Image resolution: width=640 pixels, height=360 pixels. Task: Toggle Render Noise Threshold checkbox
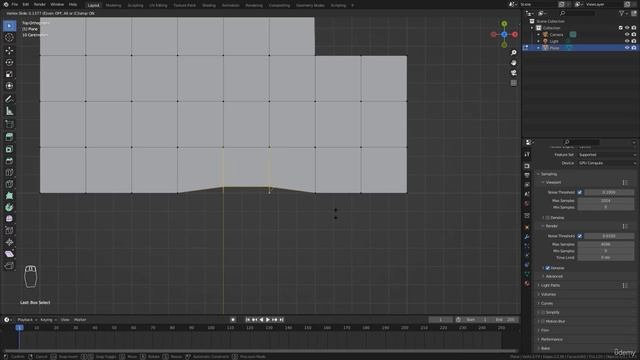tap(580, 236)
